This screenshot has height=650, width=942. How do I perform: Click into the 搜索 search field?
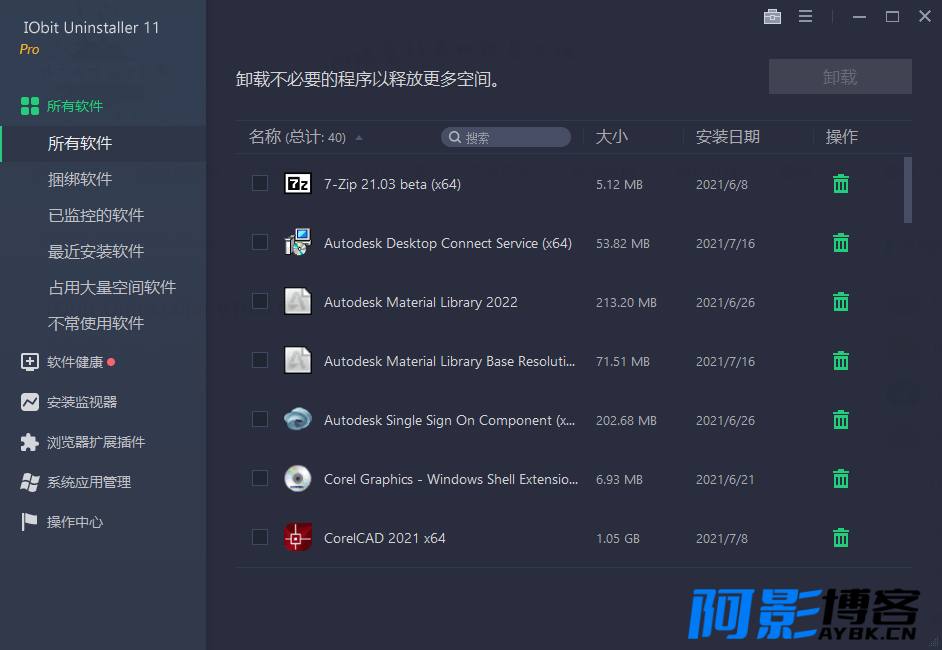(x=506, y=137)
